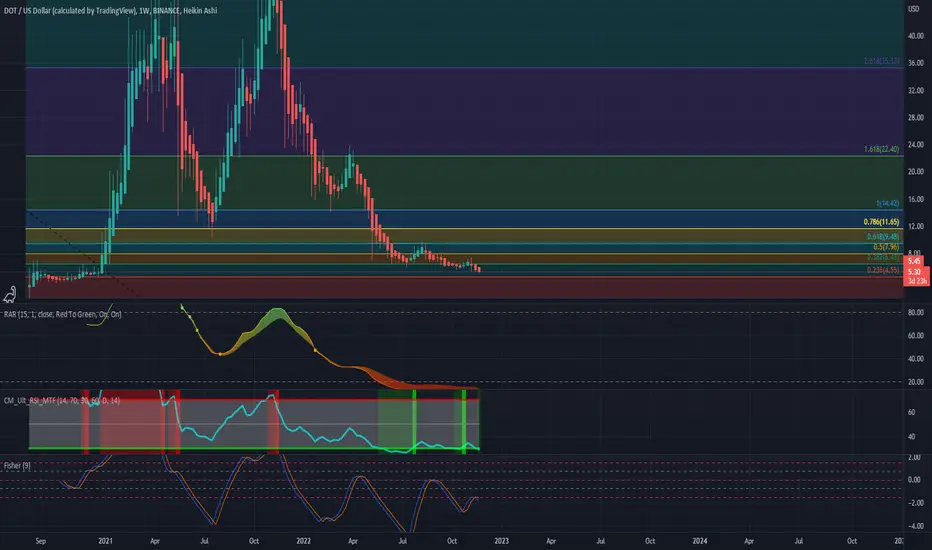
Task: Click the red 5.45 price tag
Action: tap(914, 261)
